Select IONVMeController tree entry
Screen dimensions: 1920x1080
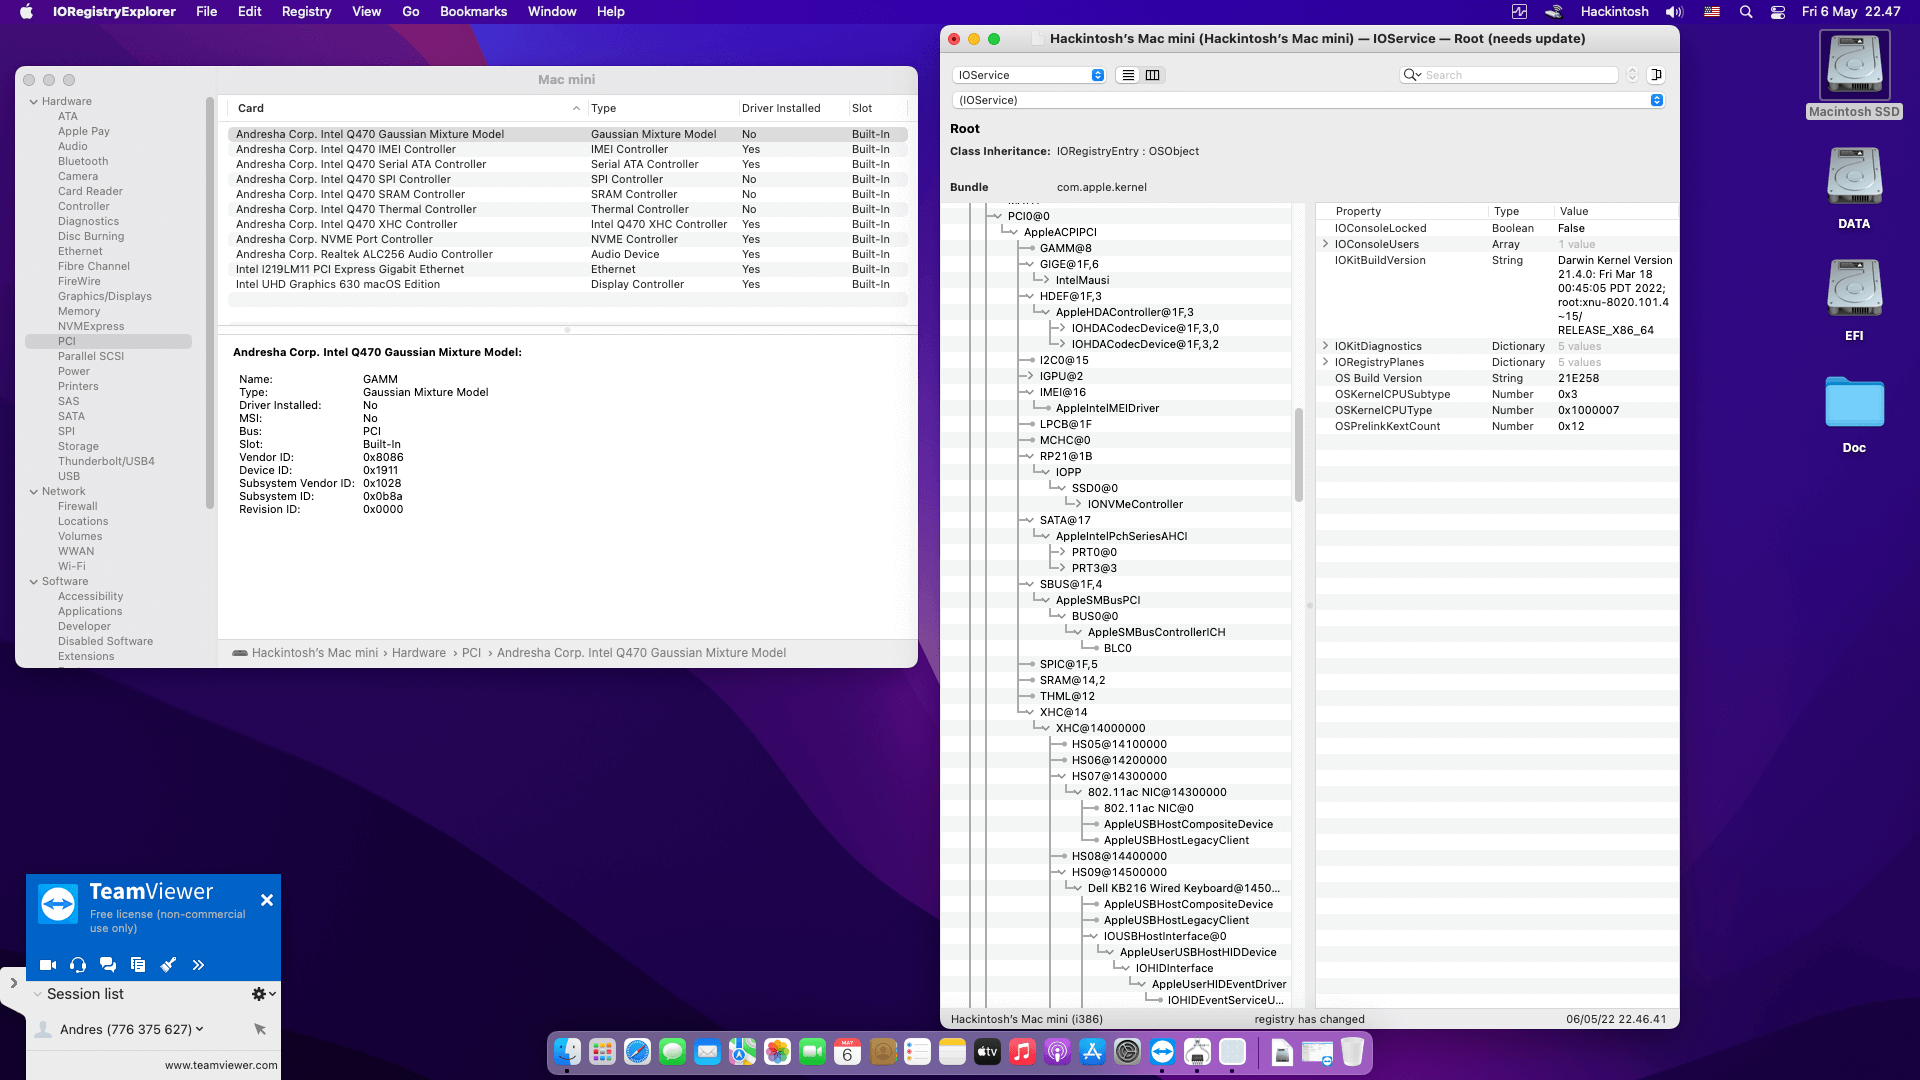(x=1135, y=504)
